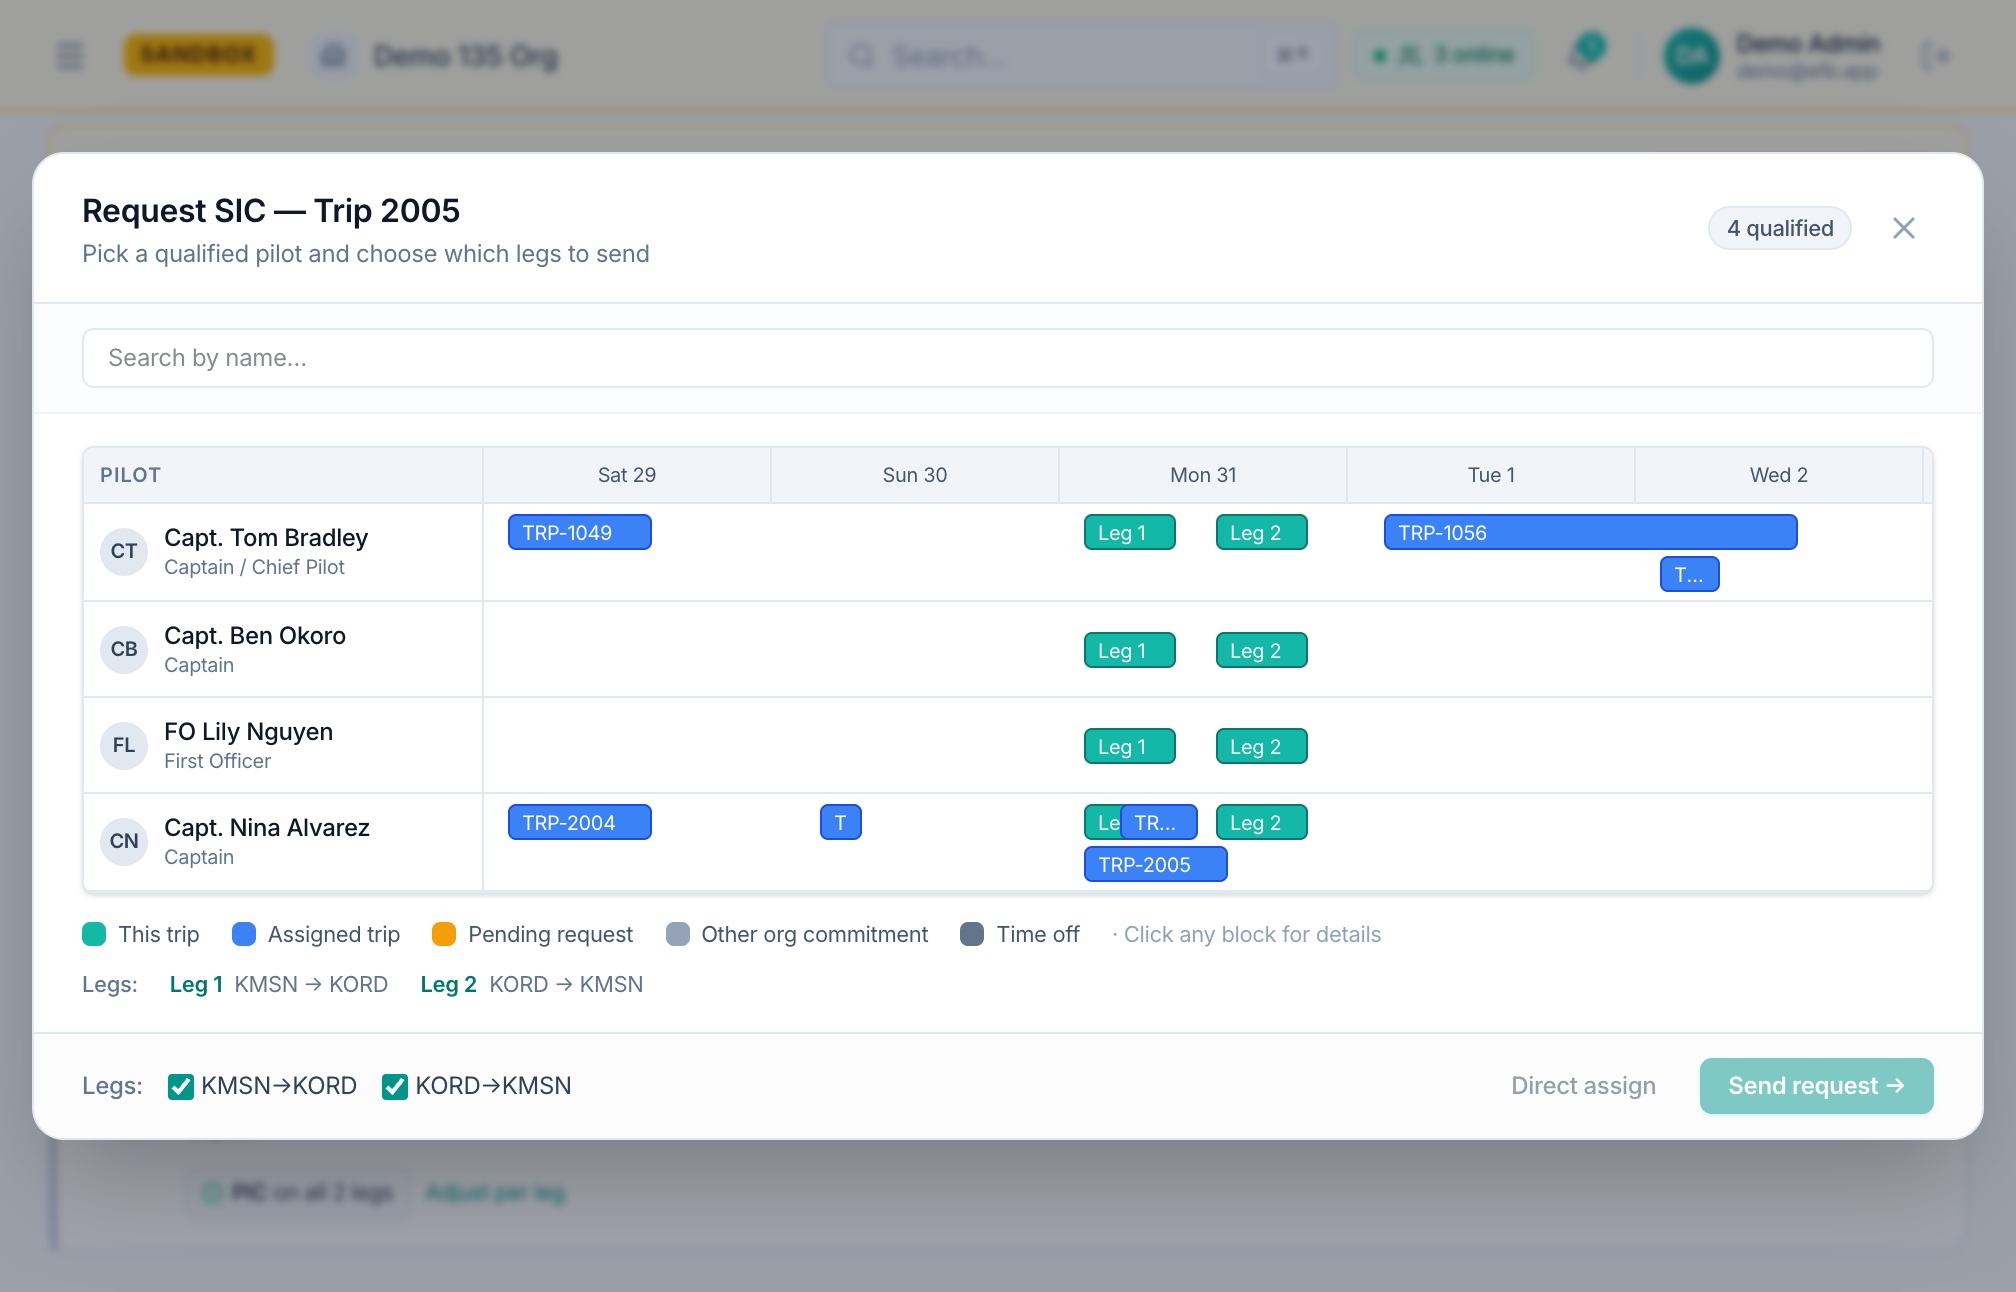Select Capt. Nina Alvarez pilot name

click(267, 828)
